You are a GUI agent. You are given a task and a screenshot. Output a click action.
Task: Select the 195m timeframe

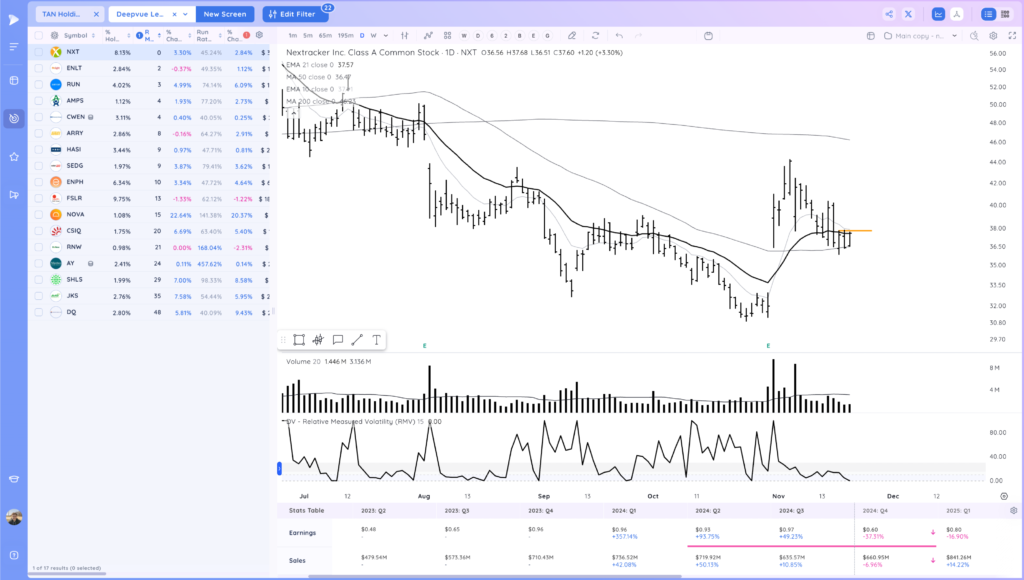[345, 36]
